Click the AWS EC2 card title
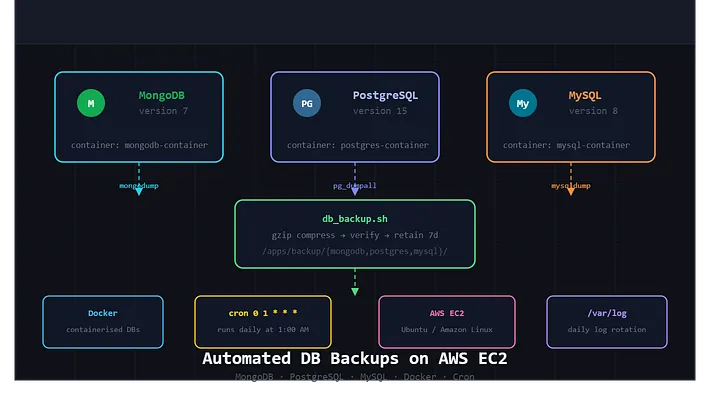This screenshot has width=720, height=393. point(447,313)
